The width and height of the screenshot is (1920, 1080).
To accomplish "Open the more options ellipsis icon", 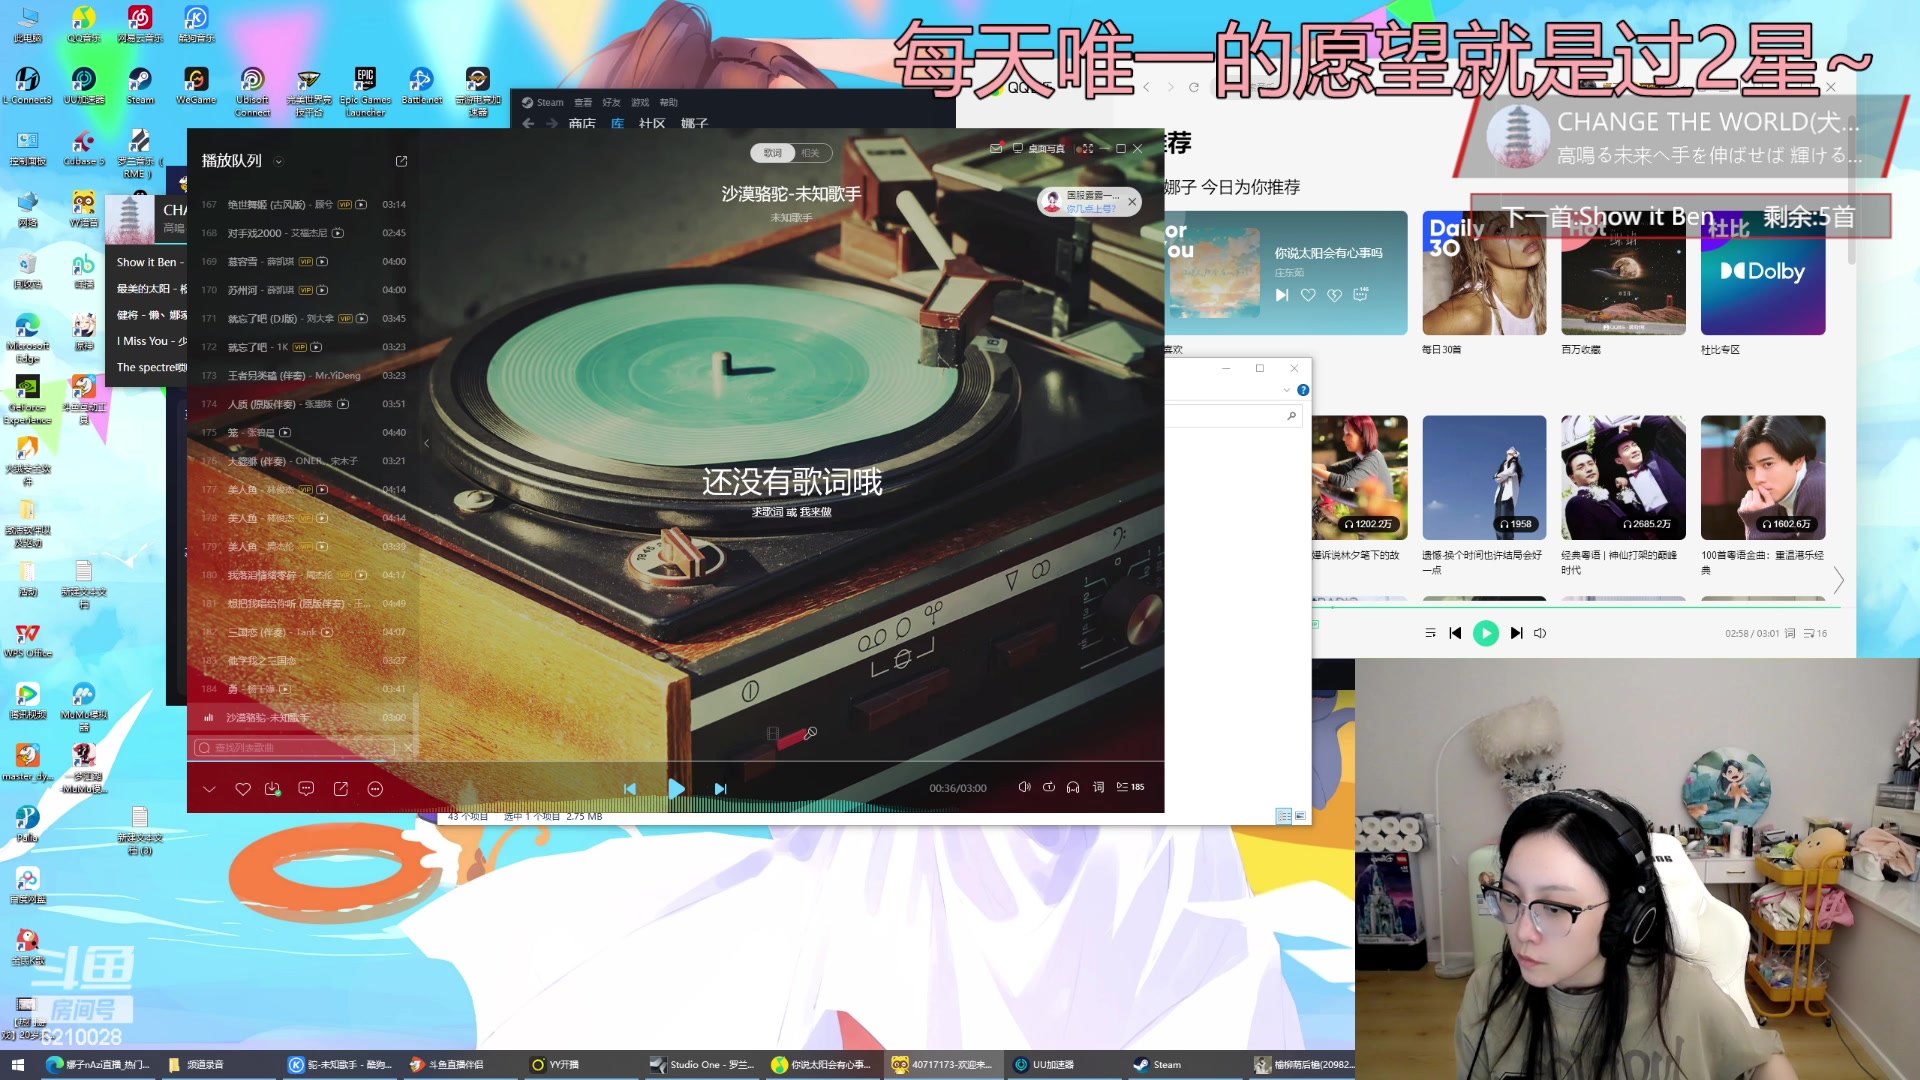I will (375, 789).
